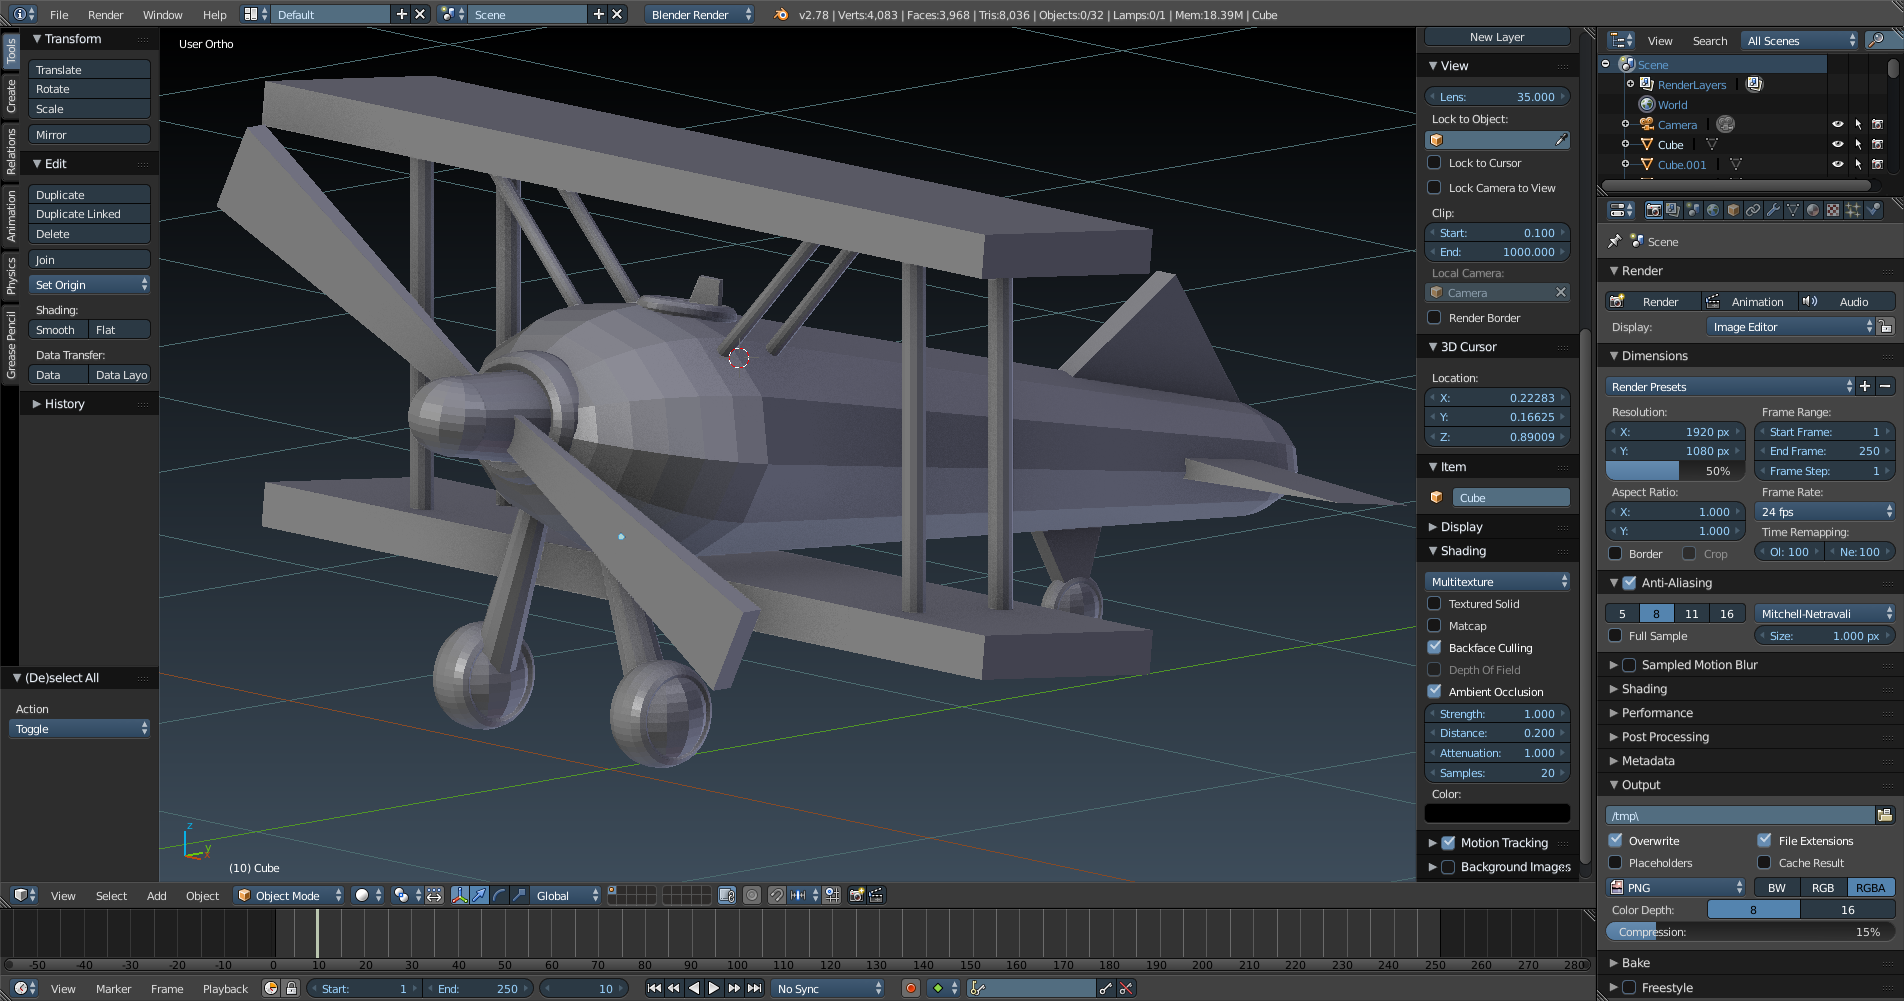Click the OpenGL render image camera icon
Viewport: 1904px width, 1001px height.
click(x=857, y=895)
